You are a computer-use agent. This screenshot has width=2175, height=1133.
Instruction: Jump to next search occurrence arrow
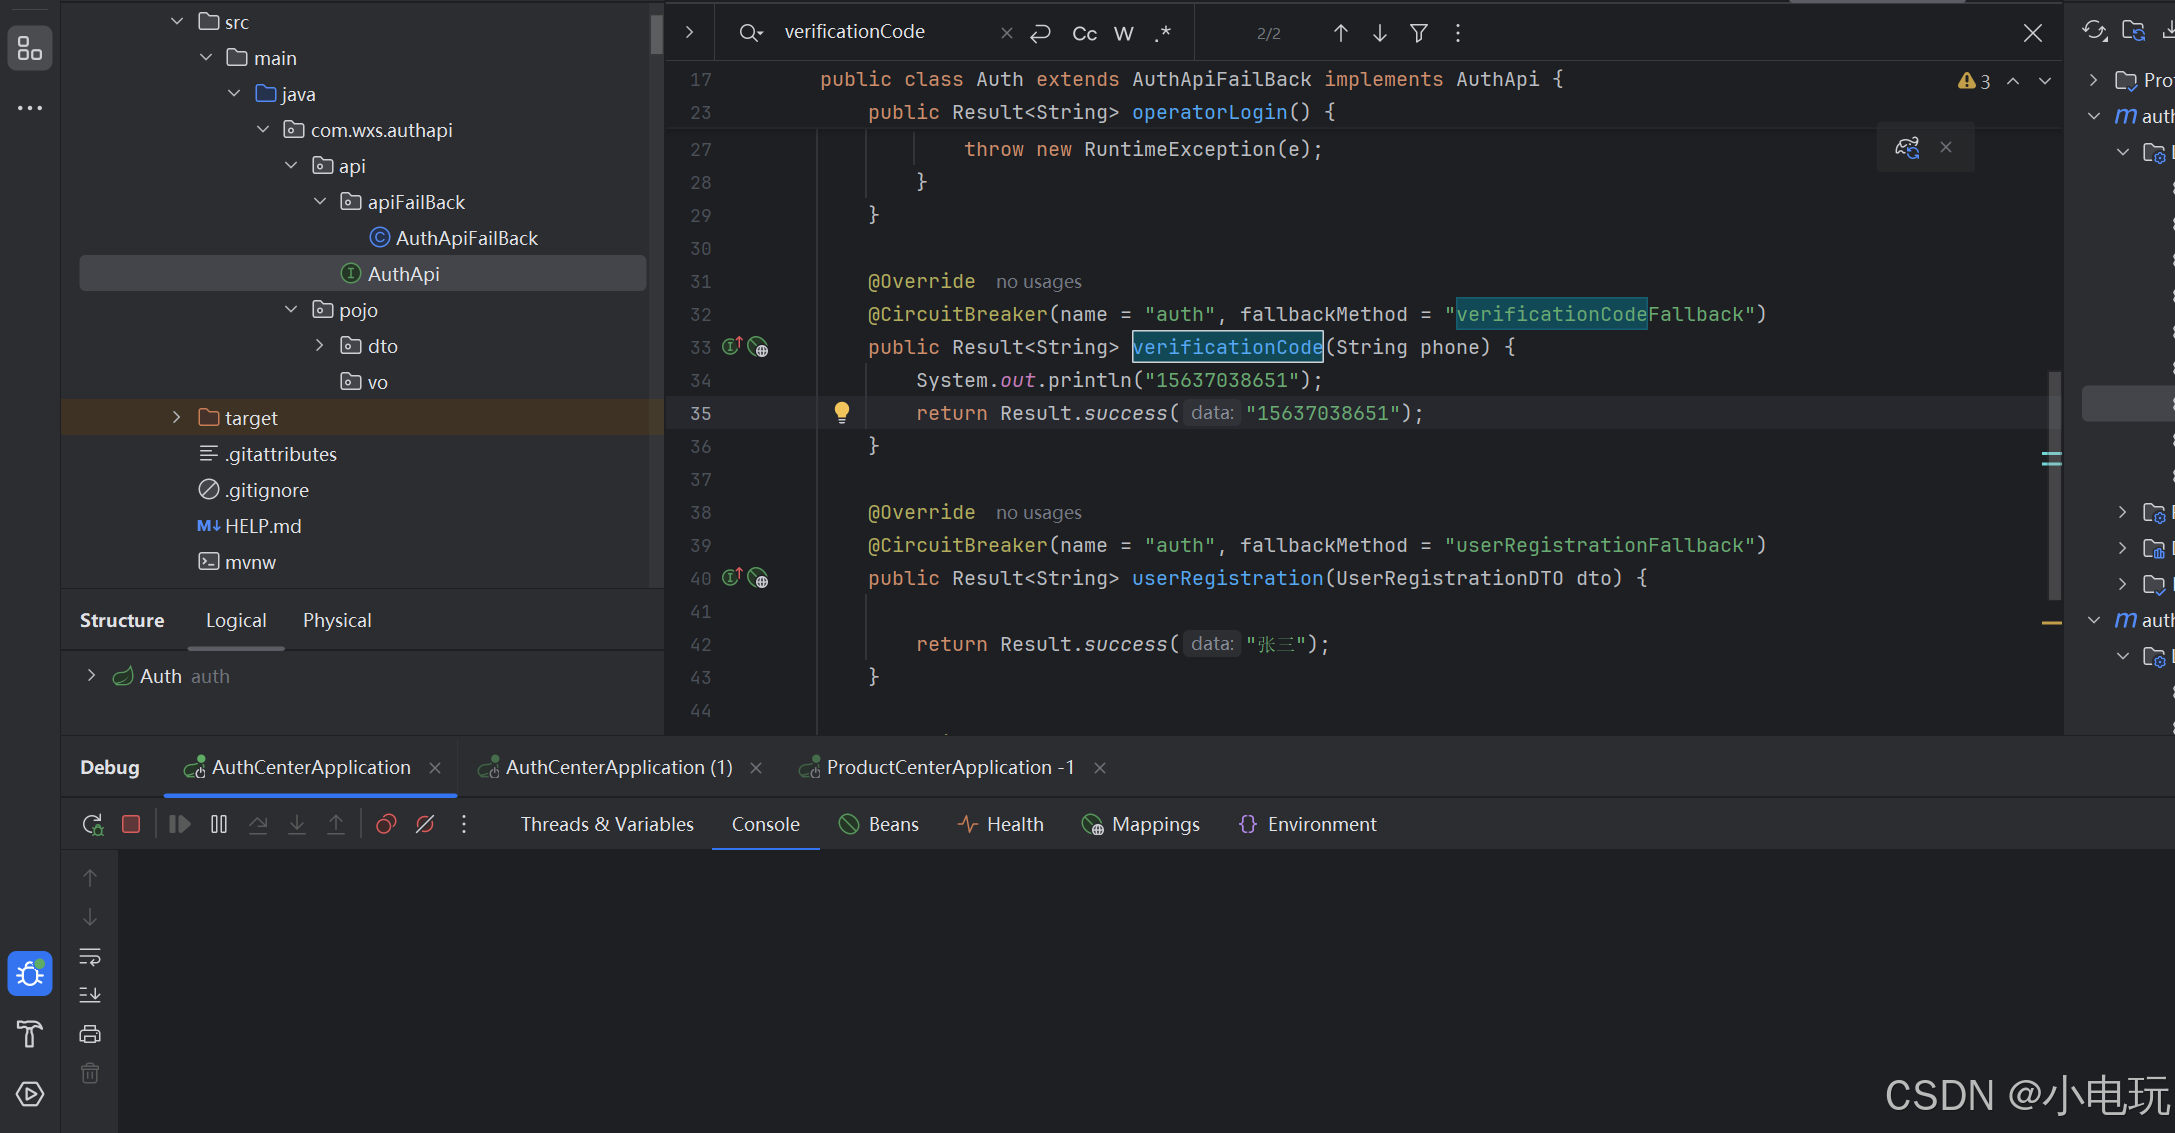(1379, 33)
